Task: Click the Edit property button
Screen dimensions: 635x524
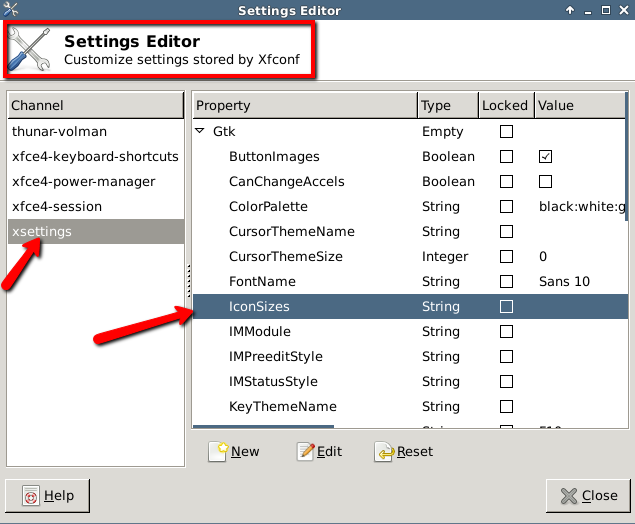Action: [x=319, y=452]
